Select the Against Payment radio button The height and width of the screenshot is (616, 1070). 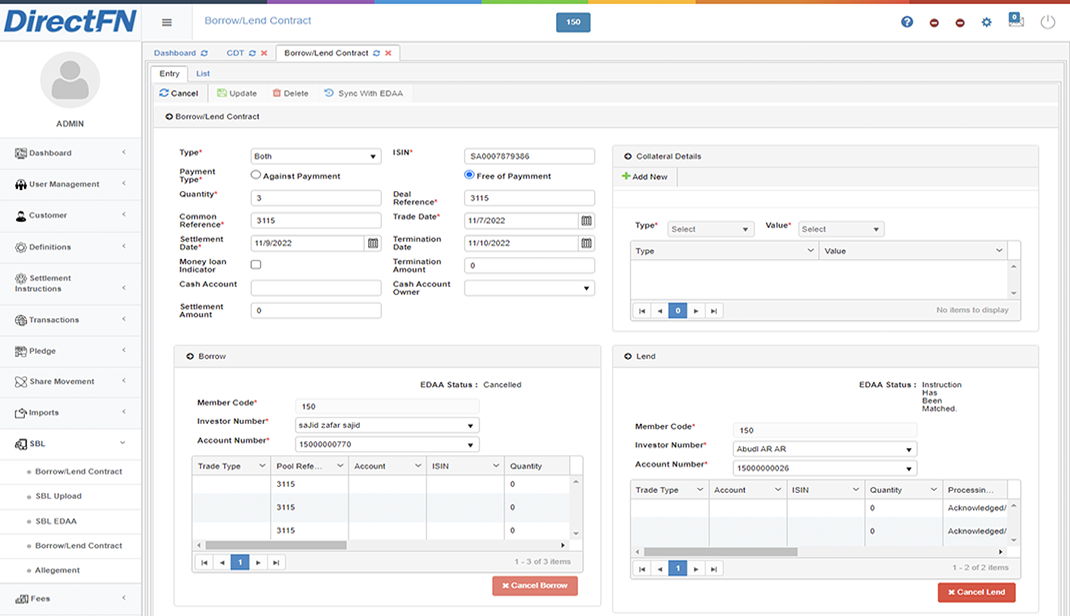(256, 175)
